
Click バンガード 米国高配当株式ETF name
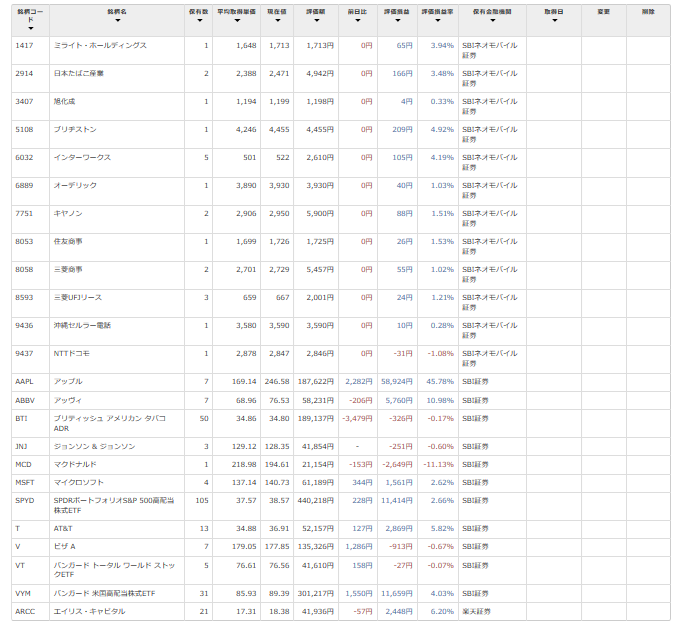point(104,593)
